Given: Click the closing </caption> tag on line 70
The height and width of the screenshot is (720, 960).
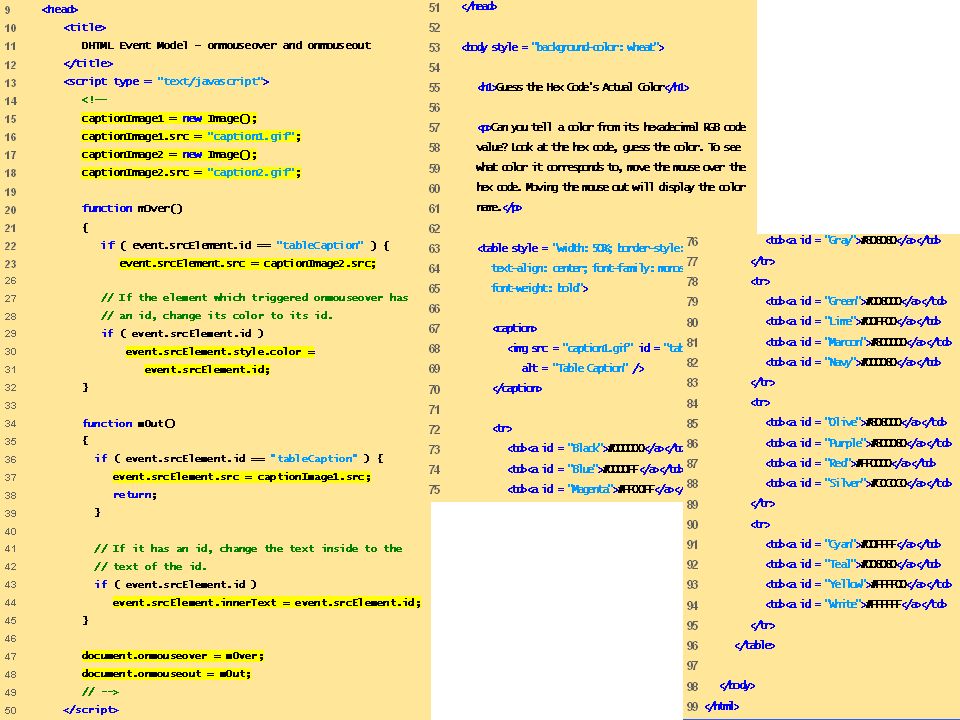Looking at the screenshot, I should pyautogui.click(x=517, y=388).
